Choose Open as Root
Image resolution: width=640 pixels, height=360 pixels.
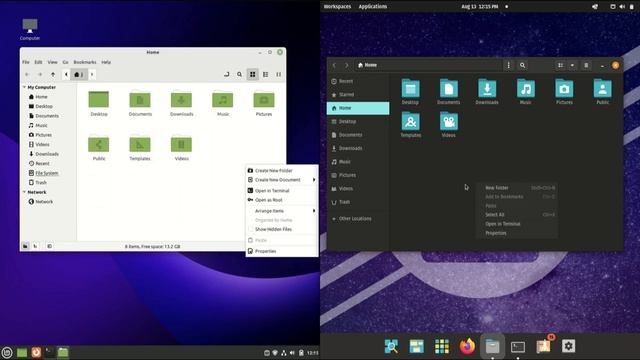[x=282, y=200]
